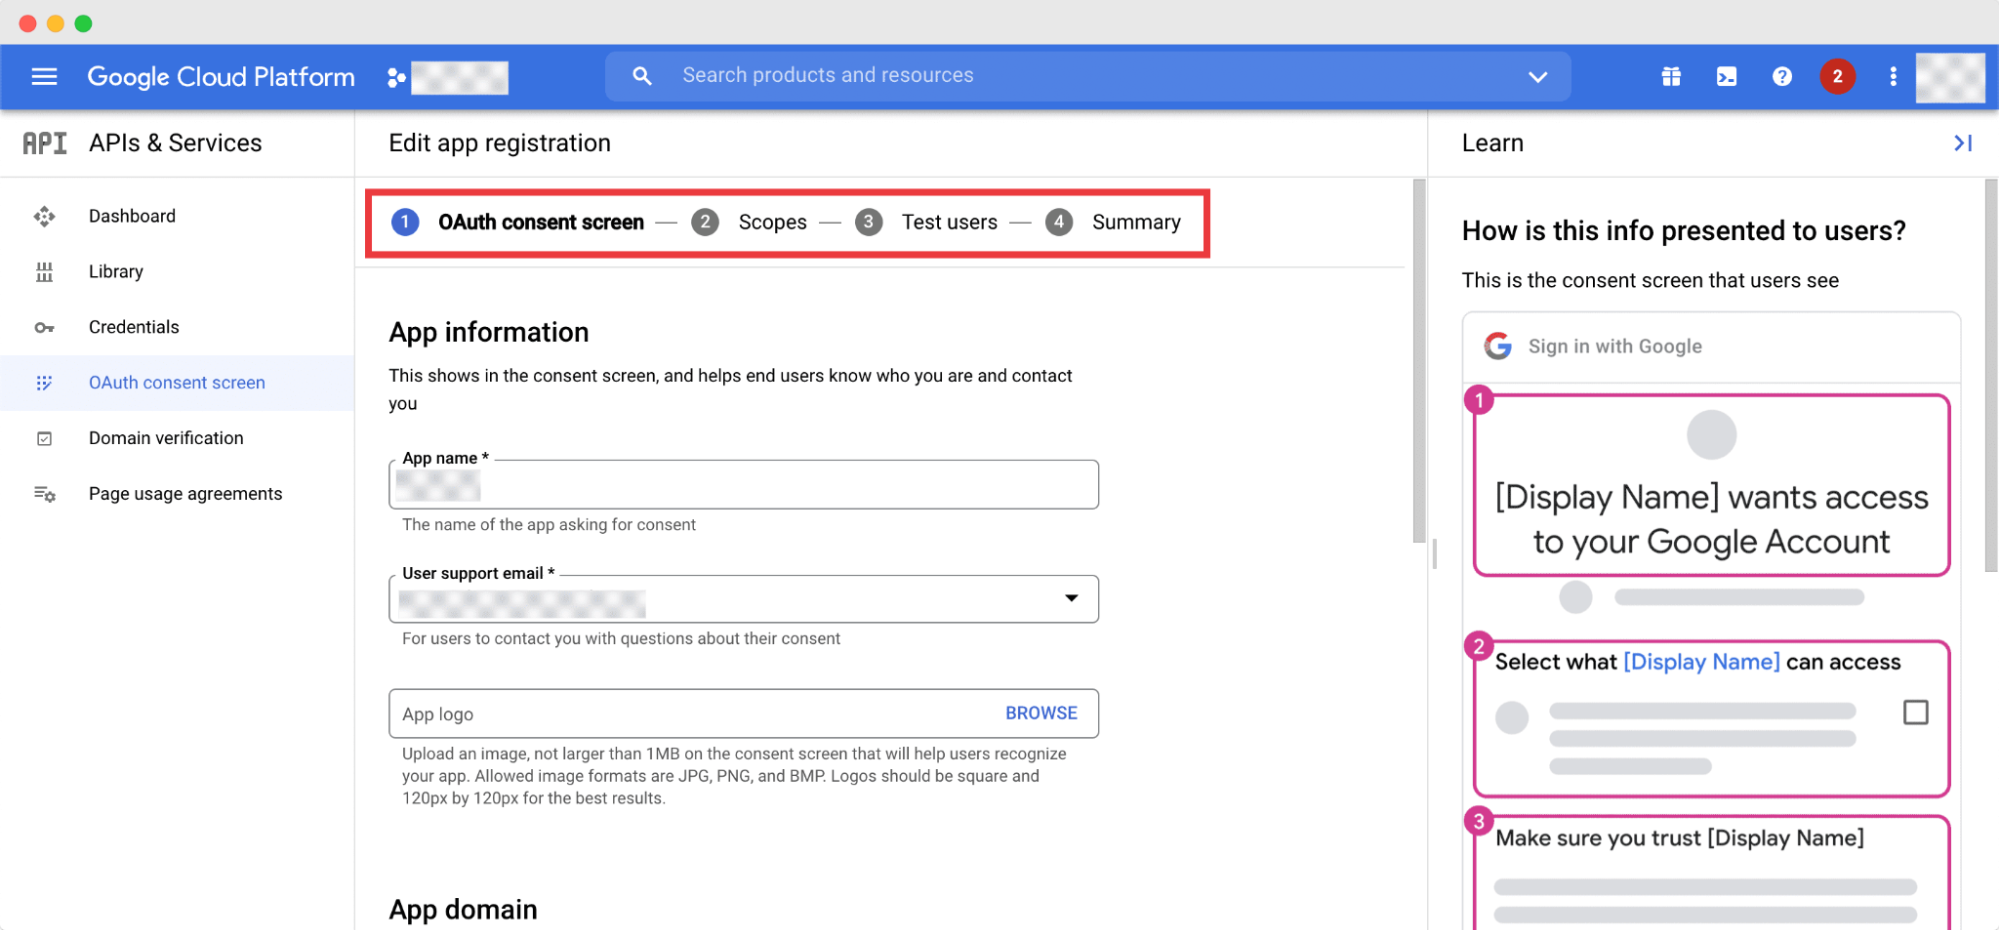Open the account avatar

tap(1950, 77)
